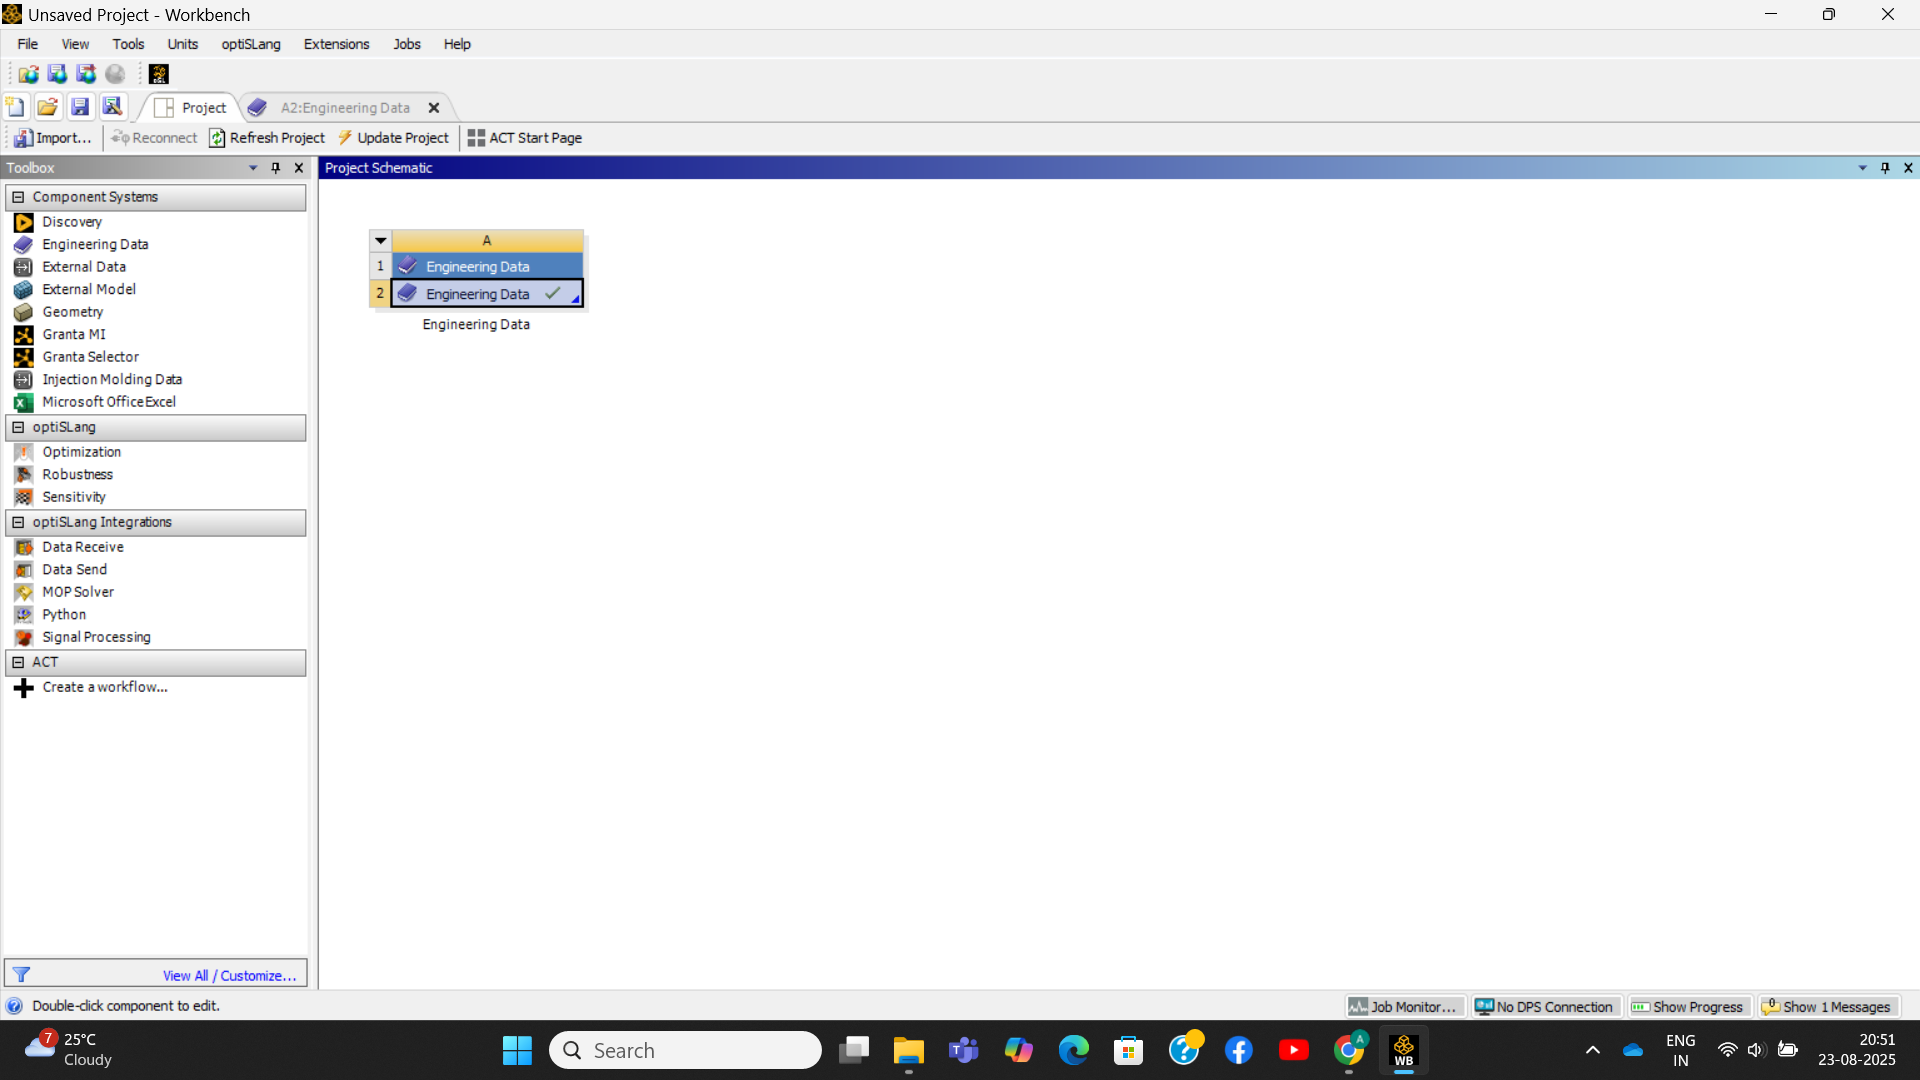This screenshot has width=1920, height=1080.
Task: Open the Toolbox panel dropdown arrow
Action: 253,168
